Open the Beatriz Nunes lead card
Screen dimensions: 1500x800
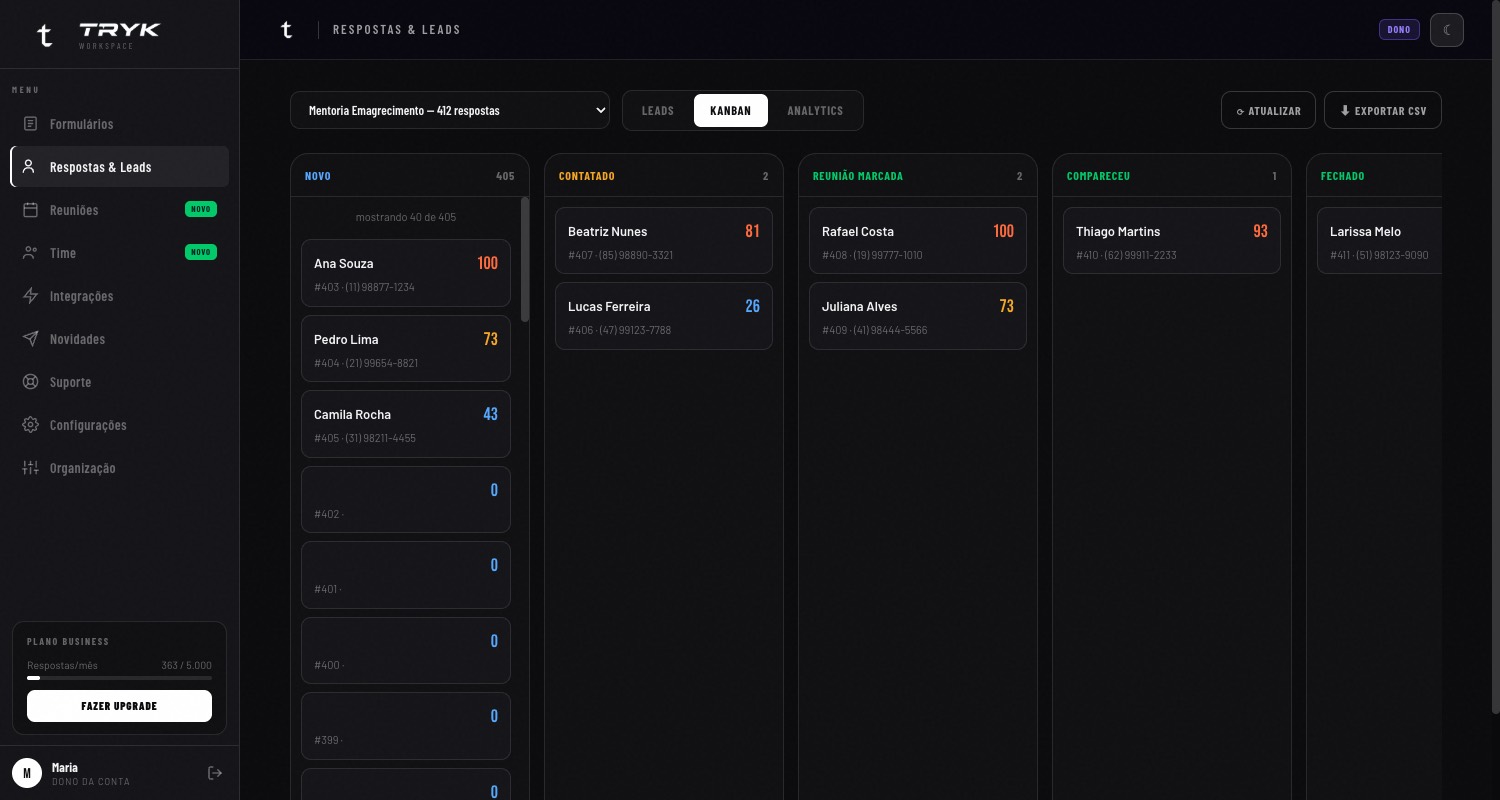tap(664, 240)
